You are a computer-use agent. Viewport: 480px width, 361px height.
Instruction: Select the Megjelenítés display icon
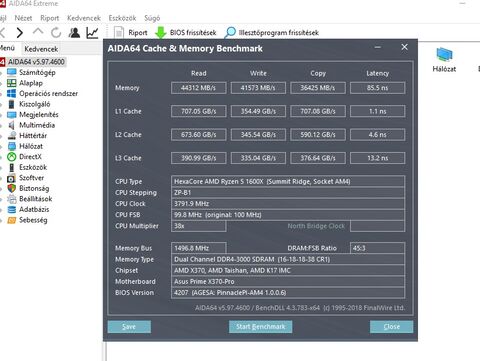click(12, 115)
